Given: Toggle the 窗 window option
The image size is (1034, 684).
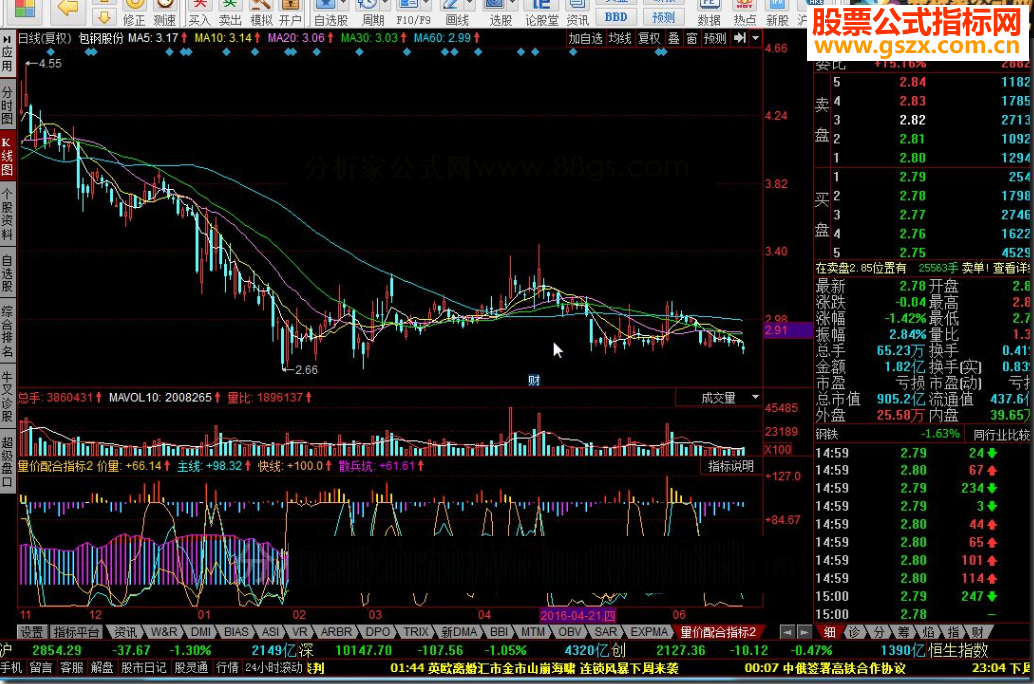Looking at the screenshot, I should coord(692,38).
